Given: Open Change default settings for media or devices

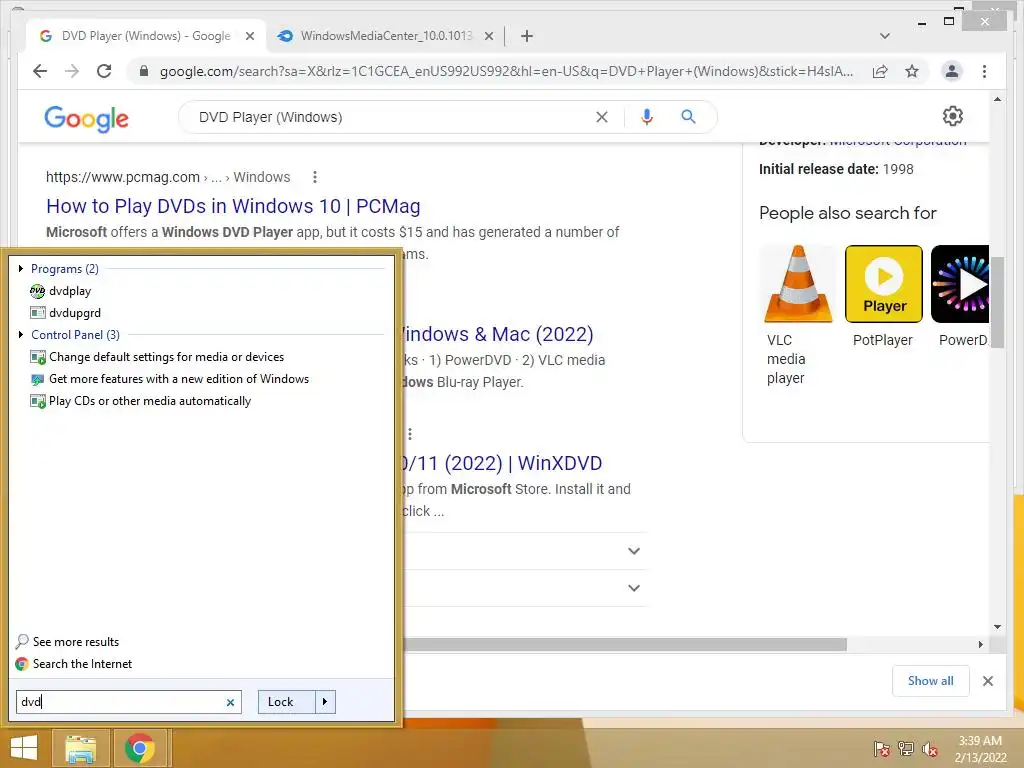Looking at the screenshot, I should tap(157, 357).
